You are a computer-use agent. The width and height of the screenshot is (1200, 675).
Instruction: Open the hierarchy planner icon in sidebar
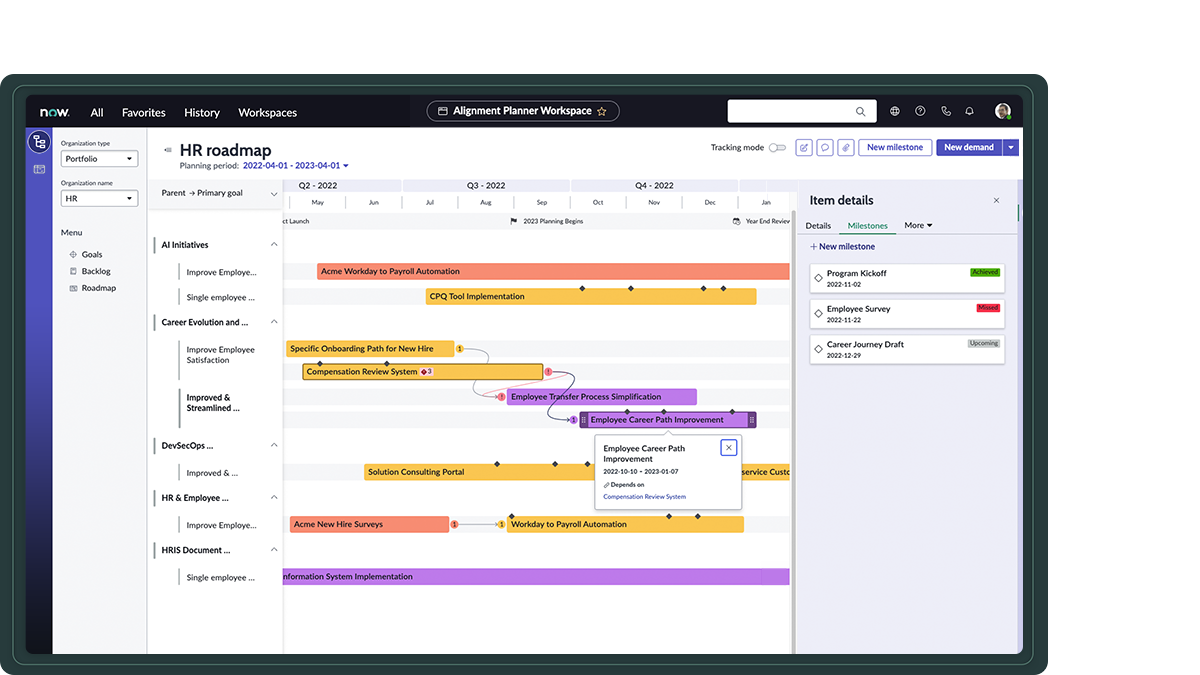[x=39, y=141]
